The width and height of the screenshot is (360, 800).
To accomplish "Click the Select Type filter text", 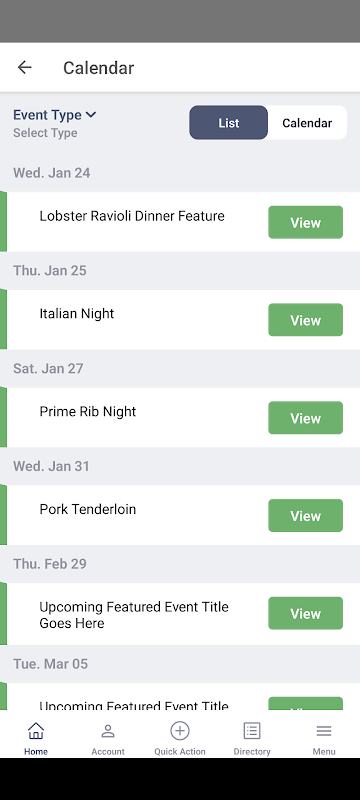I will (x=45, y=133).
